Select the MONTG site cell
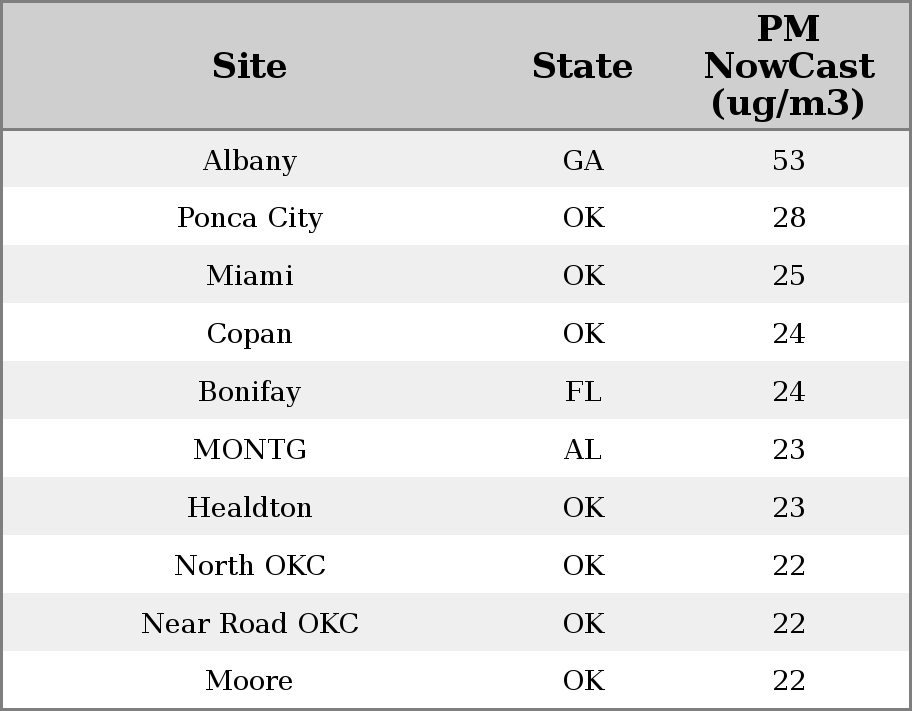Screen dimensions: 912x711 coord(249,450)
